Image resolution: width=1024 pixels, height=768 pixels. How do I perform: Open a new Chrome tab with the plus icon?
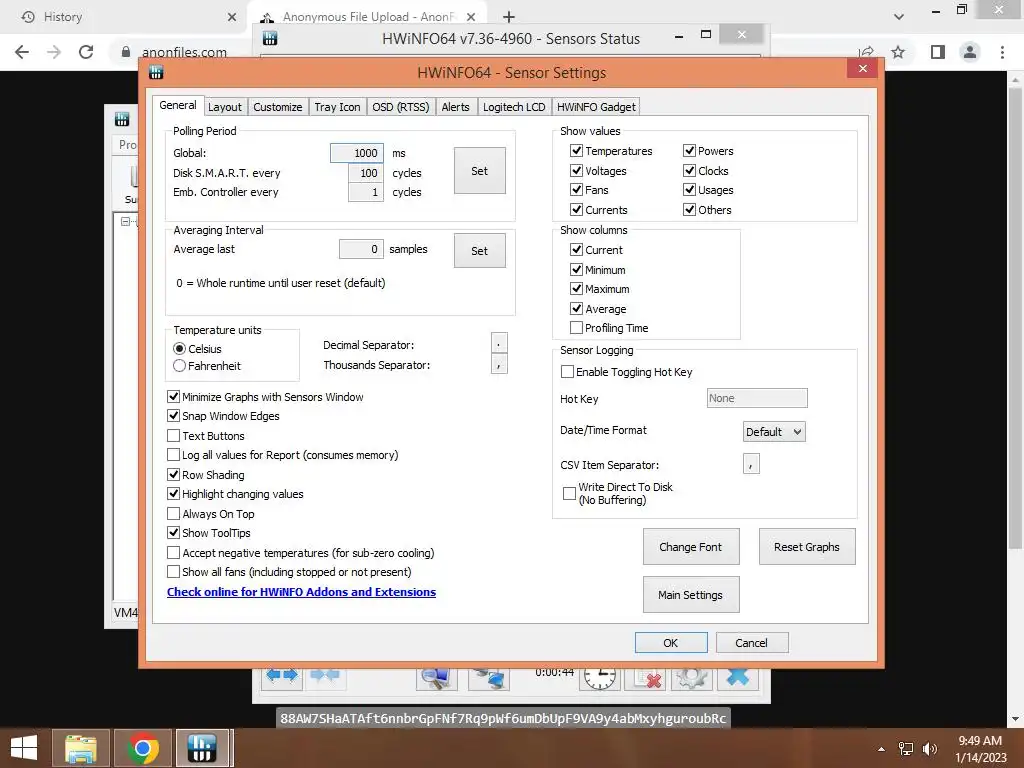pyautogui.click(x=509, y=17)
